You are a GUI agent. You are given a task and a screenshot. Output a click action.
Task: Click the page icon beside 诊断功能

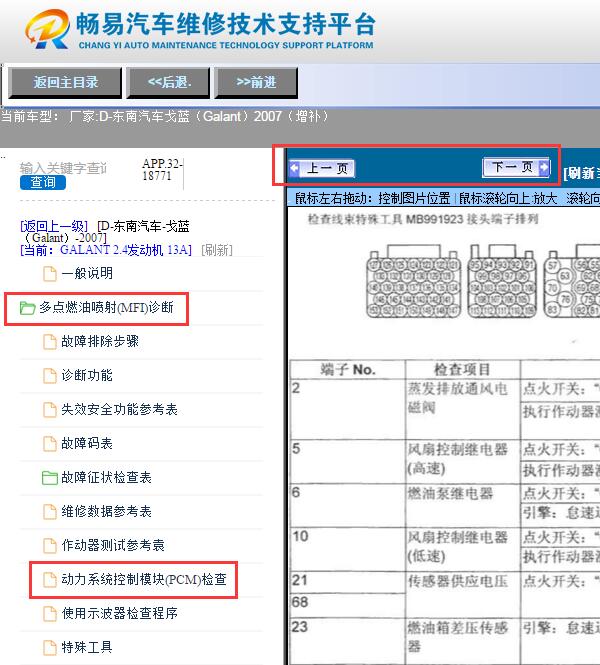[x=50, y=376]
